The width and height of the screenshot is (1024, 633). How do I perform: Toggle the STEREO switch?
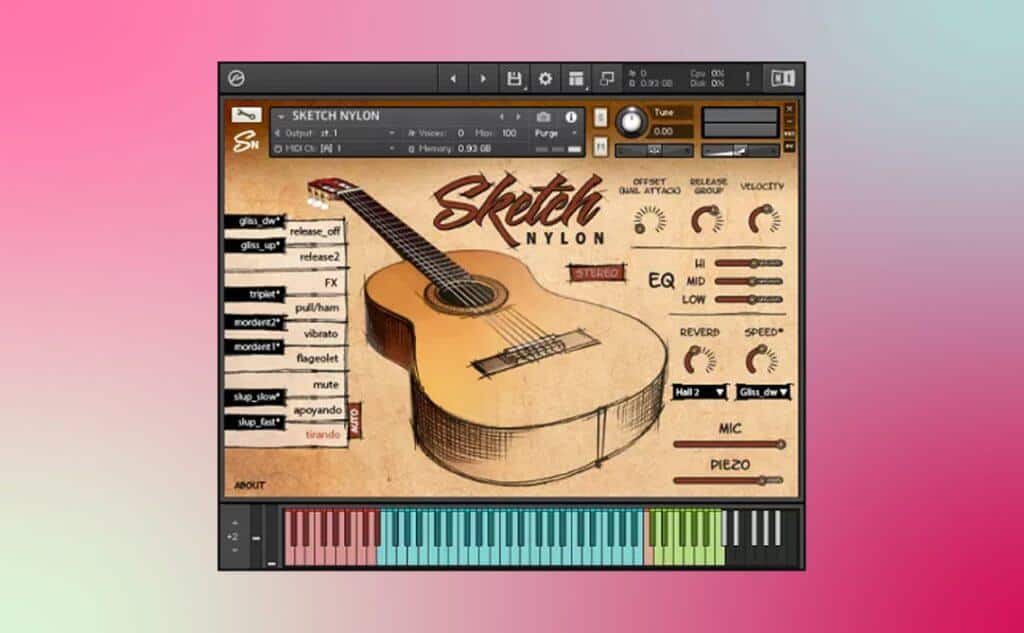tap(596, 272)
